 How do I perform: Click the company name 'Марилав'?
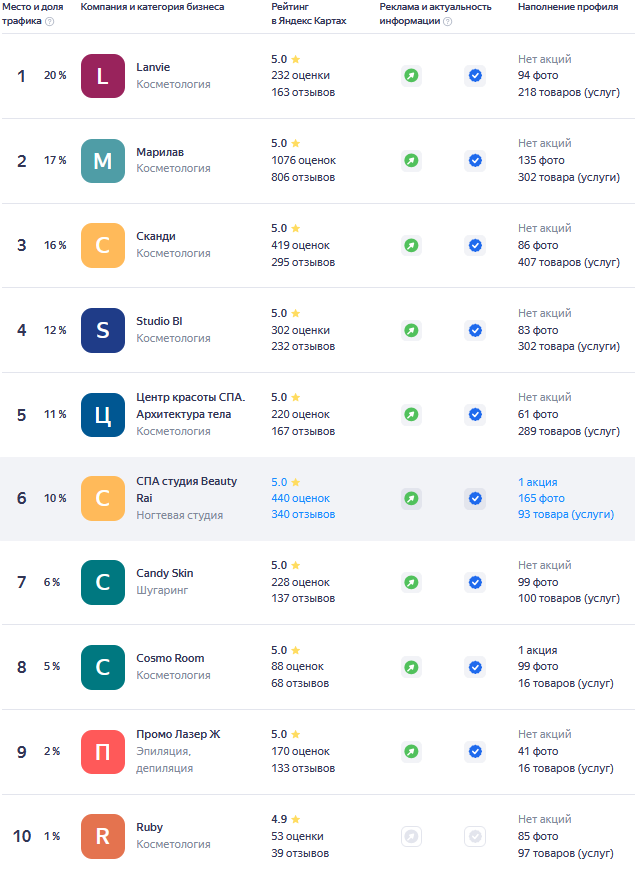[160, 152]
